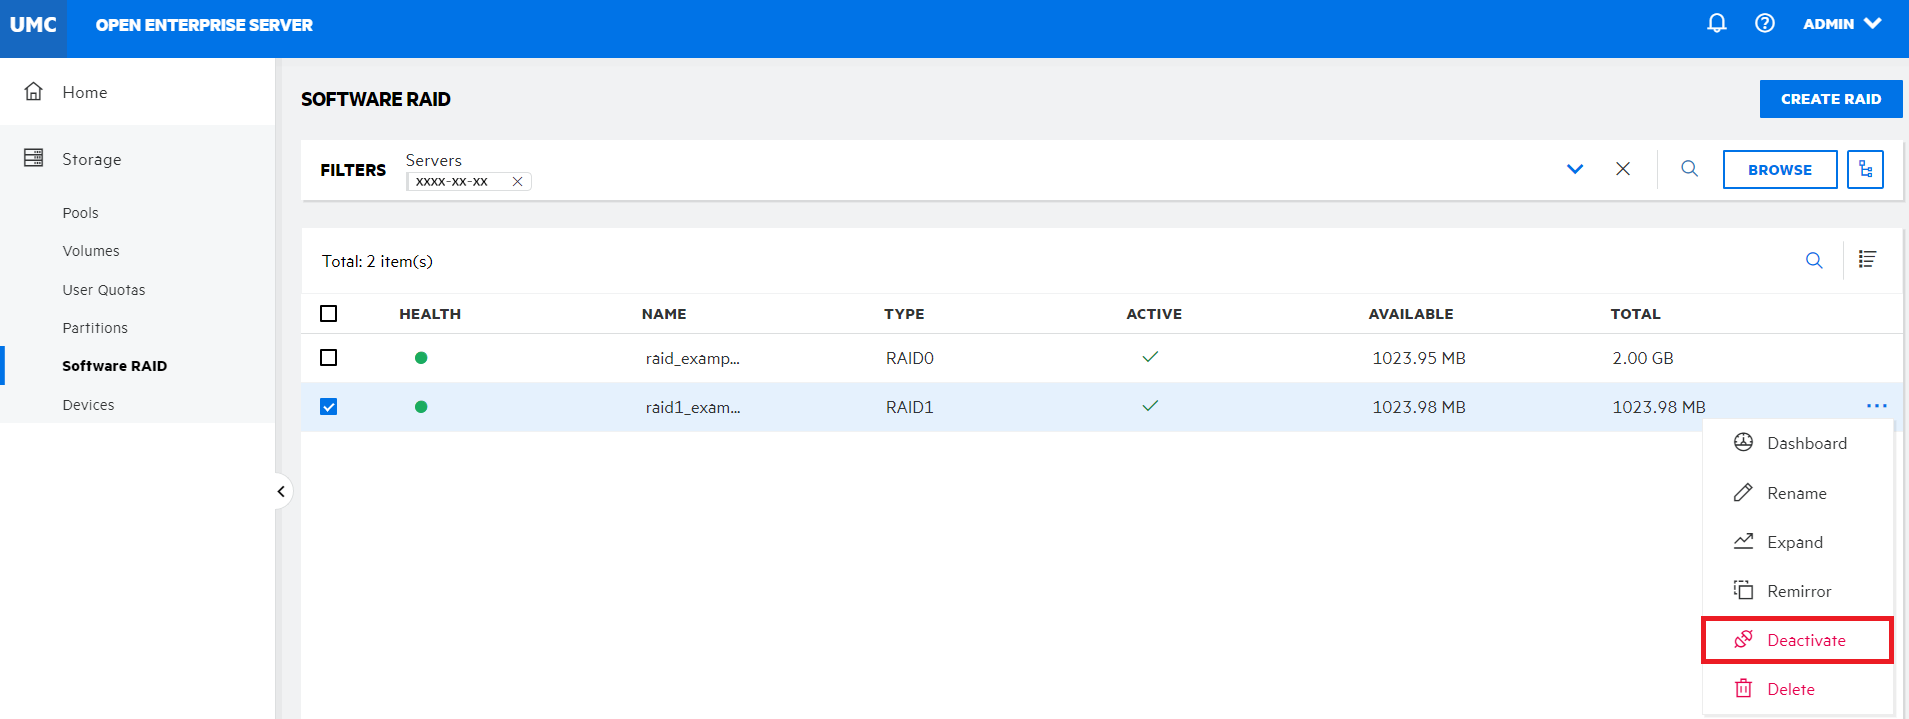Open the notifications bell icon
The image size is (1909, 719).
[1716, 23]
